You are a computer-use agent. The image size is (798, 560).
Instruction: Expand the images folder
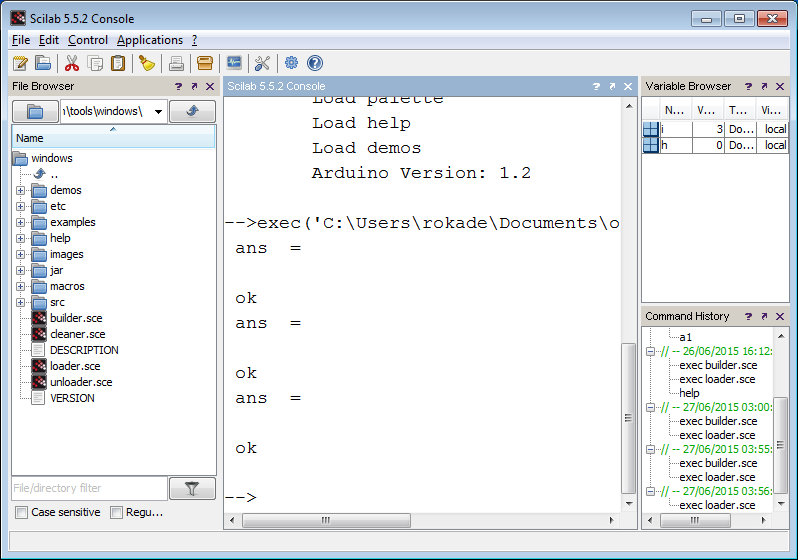pyautogui.click(x=20, y=255)
